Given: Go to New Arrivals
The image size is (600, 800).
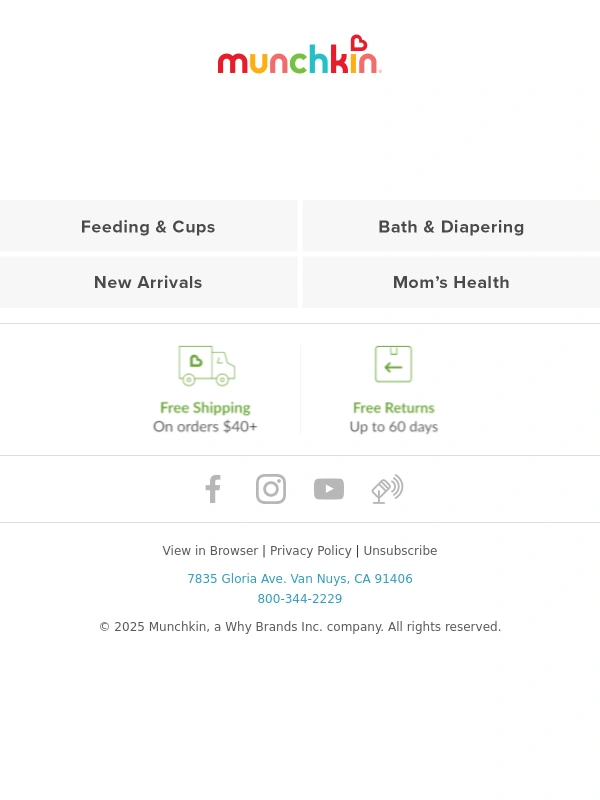Looking at the screenshot, I should pos(148,283).
